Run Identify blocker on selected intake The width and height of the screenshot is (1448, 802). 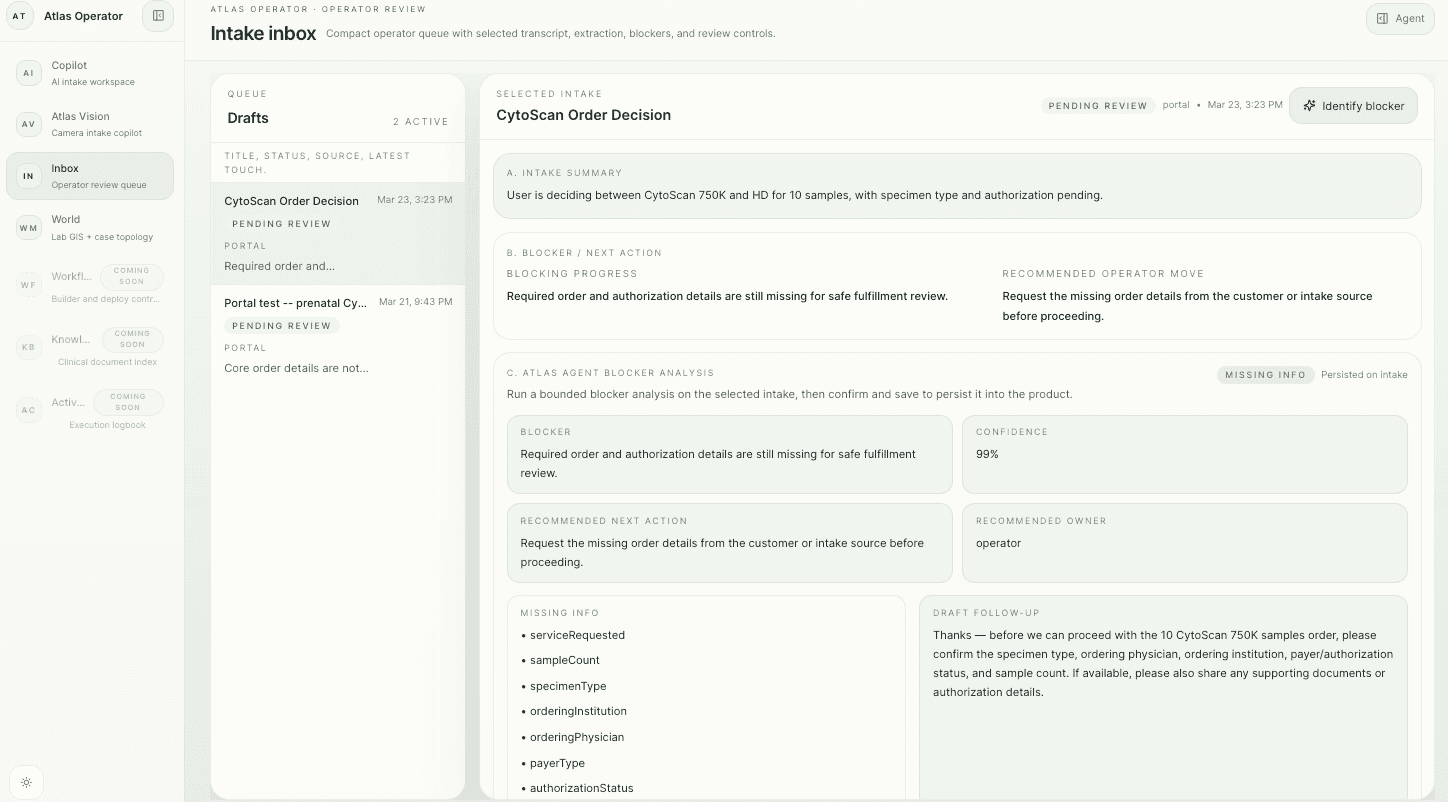[x=1353, y=106]
